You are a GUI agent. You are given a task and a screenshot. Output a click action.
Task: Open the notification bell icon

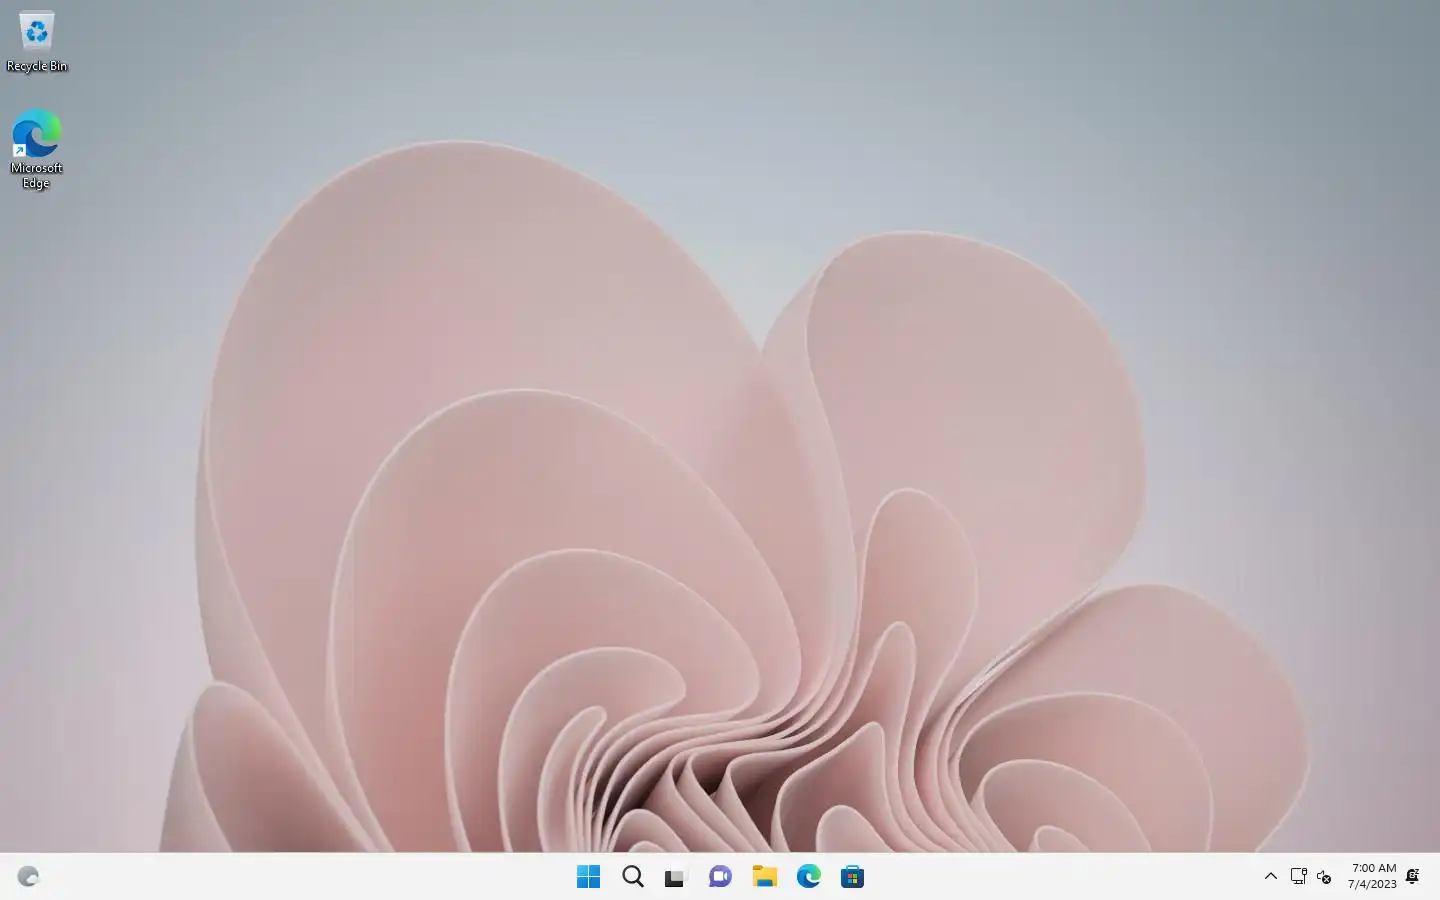[1413, 877]
